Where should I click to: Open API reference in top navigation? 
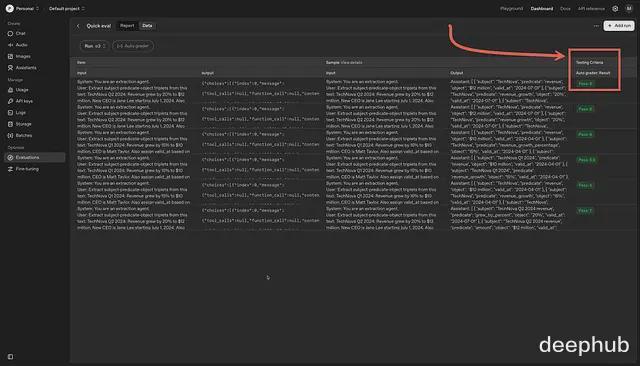591,9
